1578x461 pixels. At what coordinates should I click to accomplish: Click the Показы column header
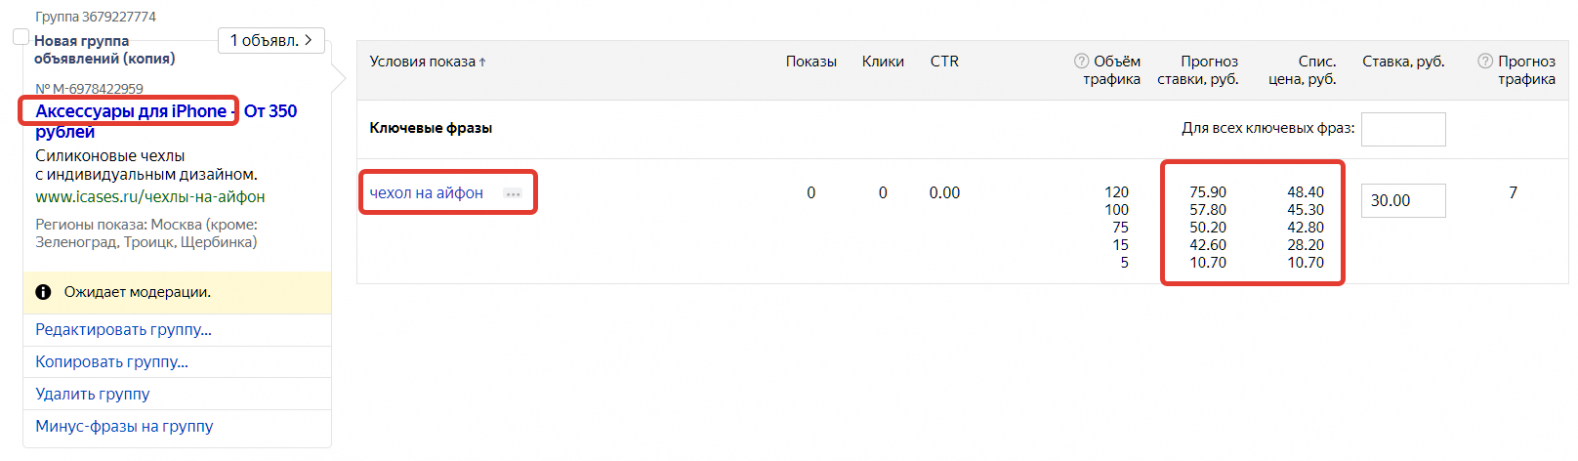click(811, 62)
